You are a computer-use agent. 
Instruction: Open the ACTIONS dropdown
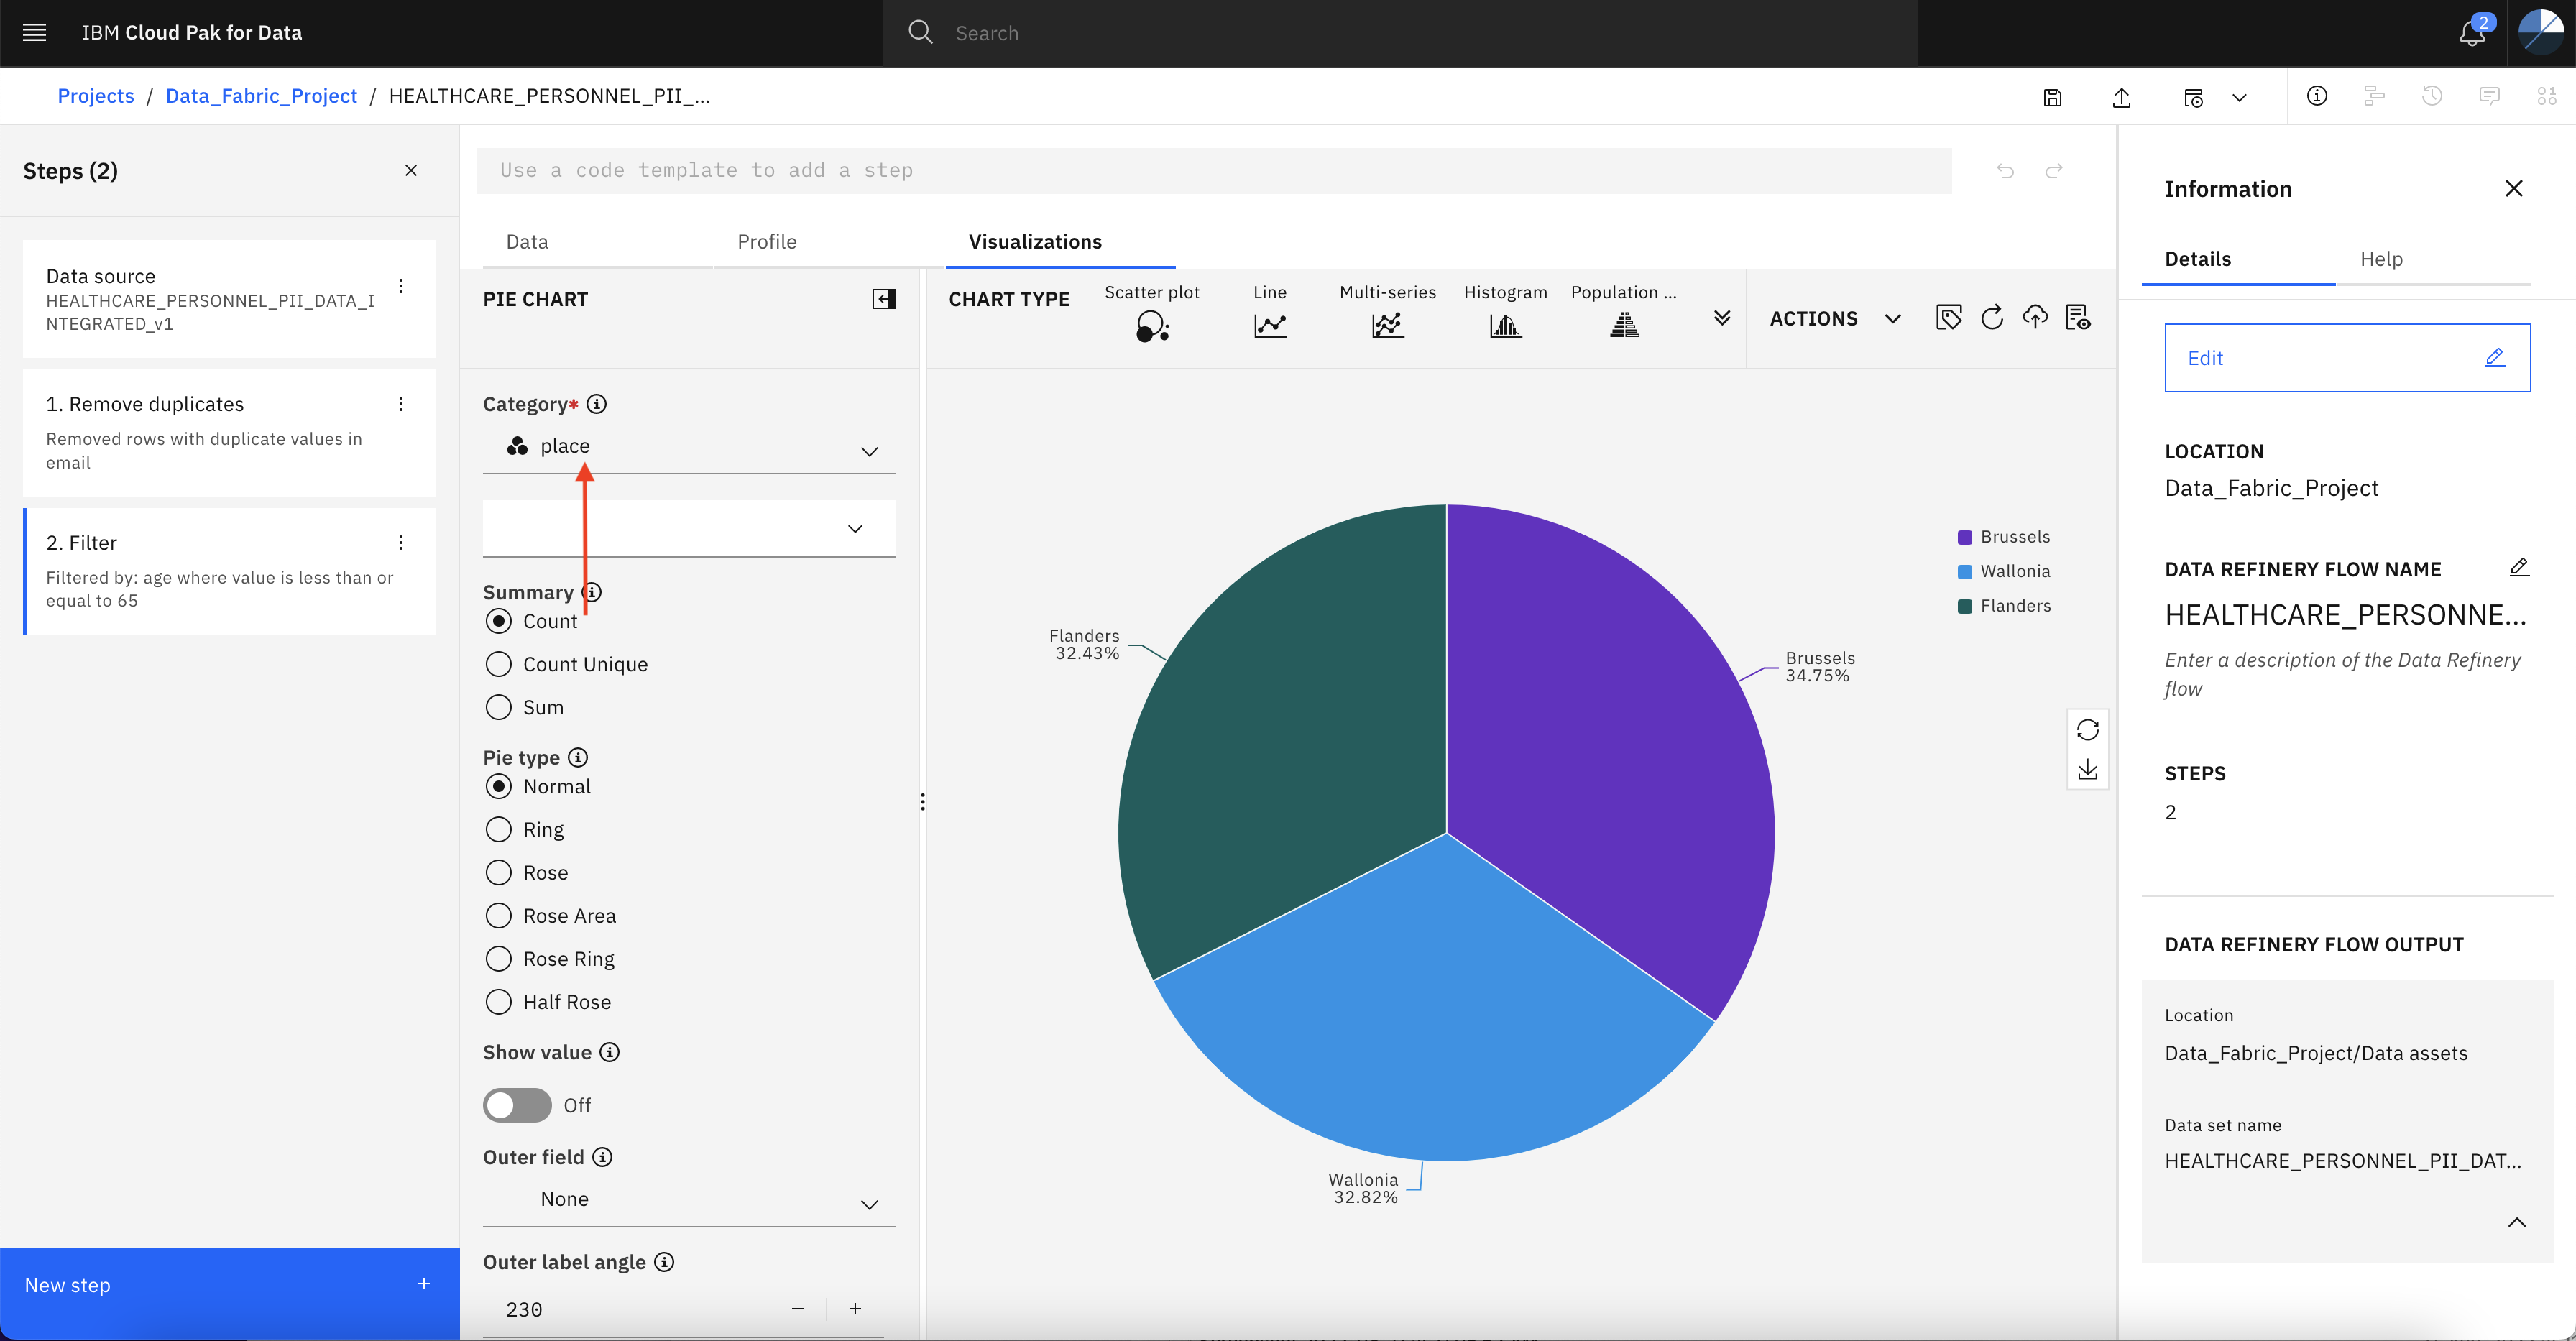pos(1835,319)
